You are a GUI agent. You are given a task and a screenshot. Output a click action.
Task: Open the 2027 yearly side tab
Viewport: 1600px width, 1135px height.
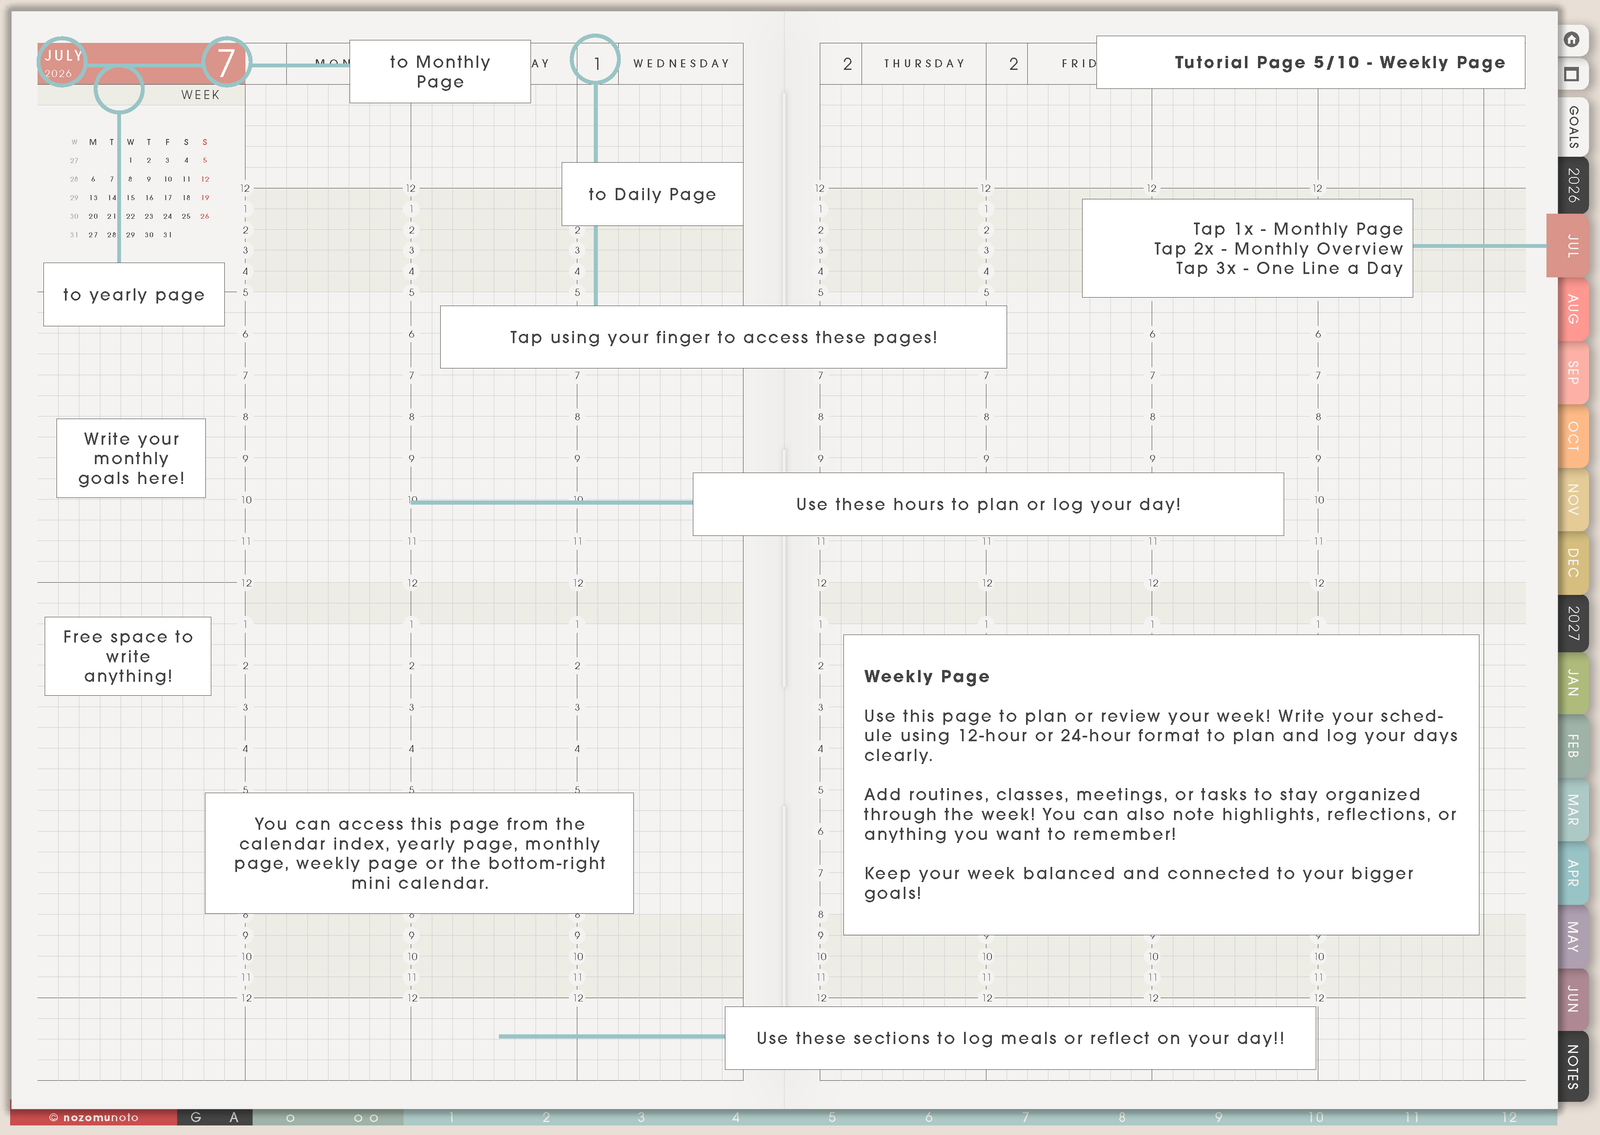(1573, 623)
